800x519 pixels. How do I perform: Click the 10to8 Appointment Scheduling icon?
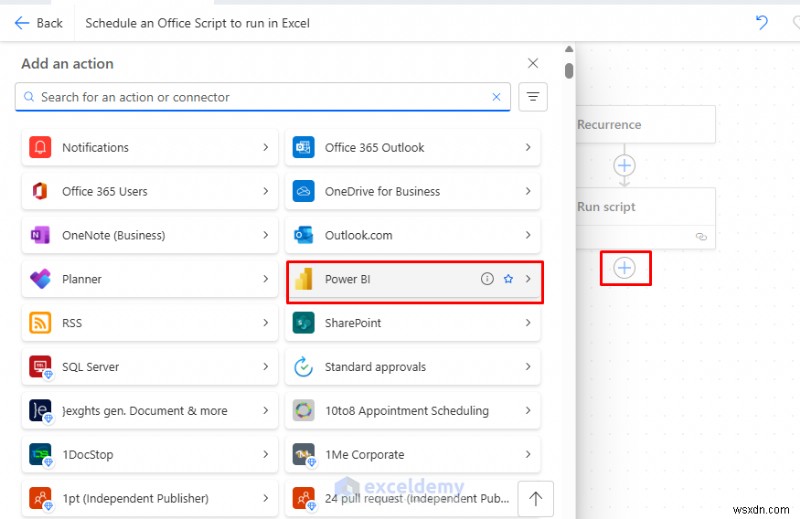[303, 411]
